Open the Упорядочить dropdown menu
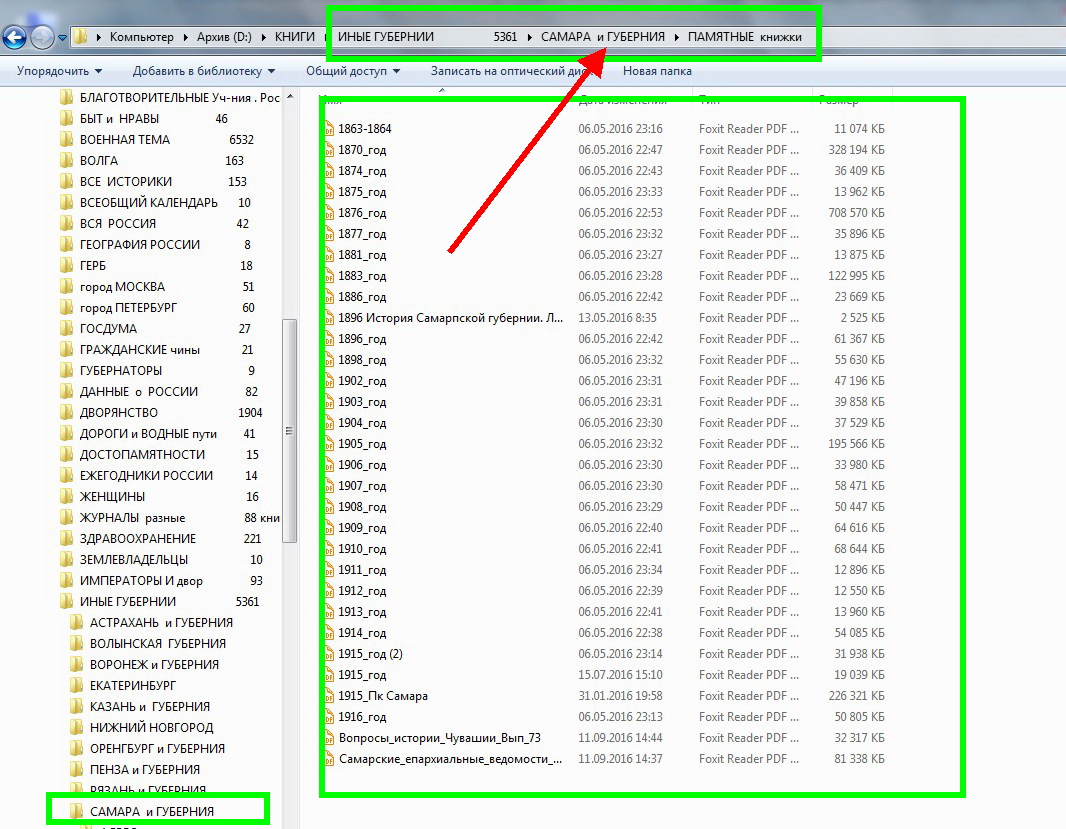 click(x=59, y=71)
